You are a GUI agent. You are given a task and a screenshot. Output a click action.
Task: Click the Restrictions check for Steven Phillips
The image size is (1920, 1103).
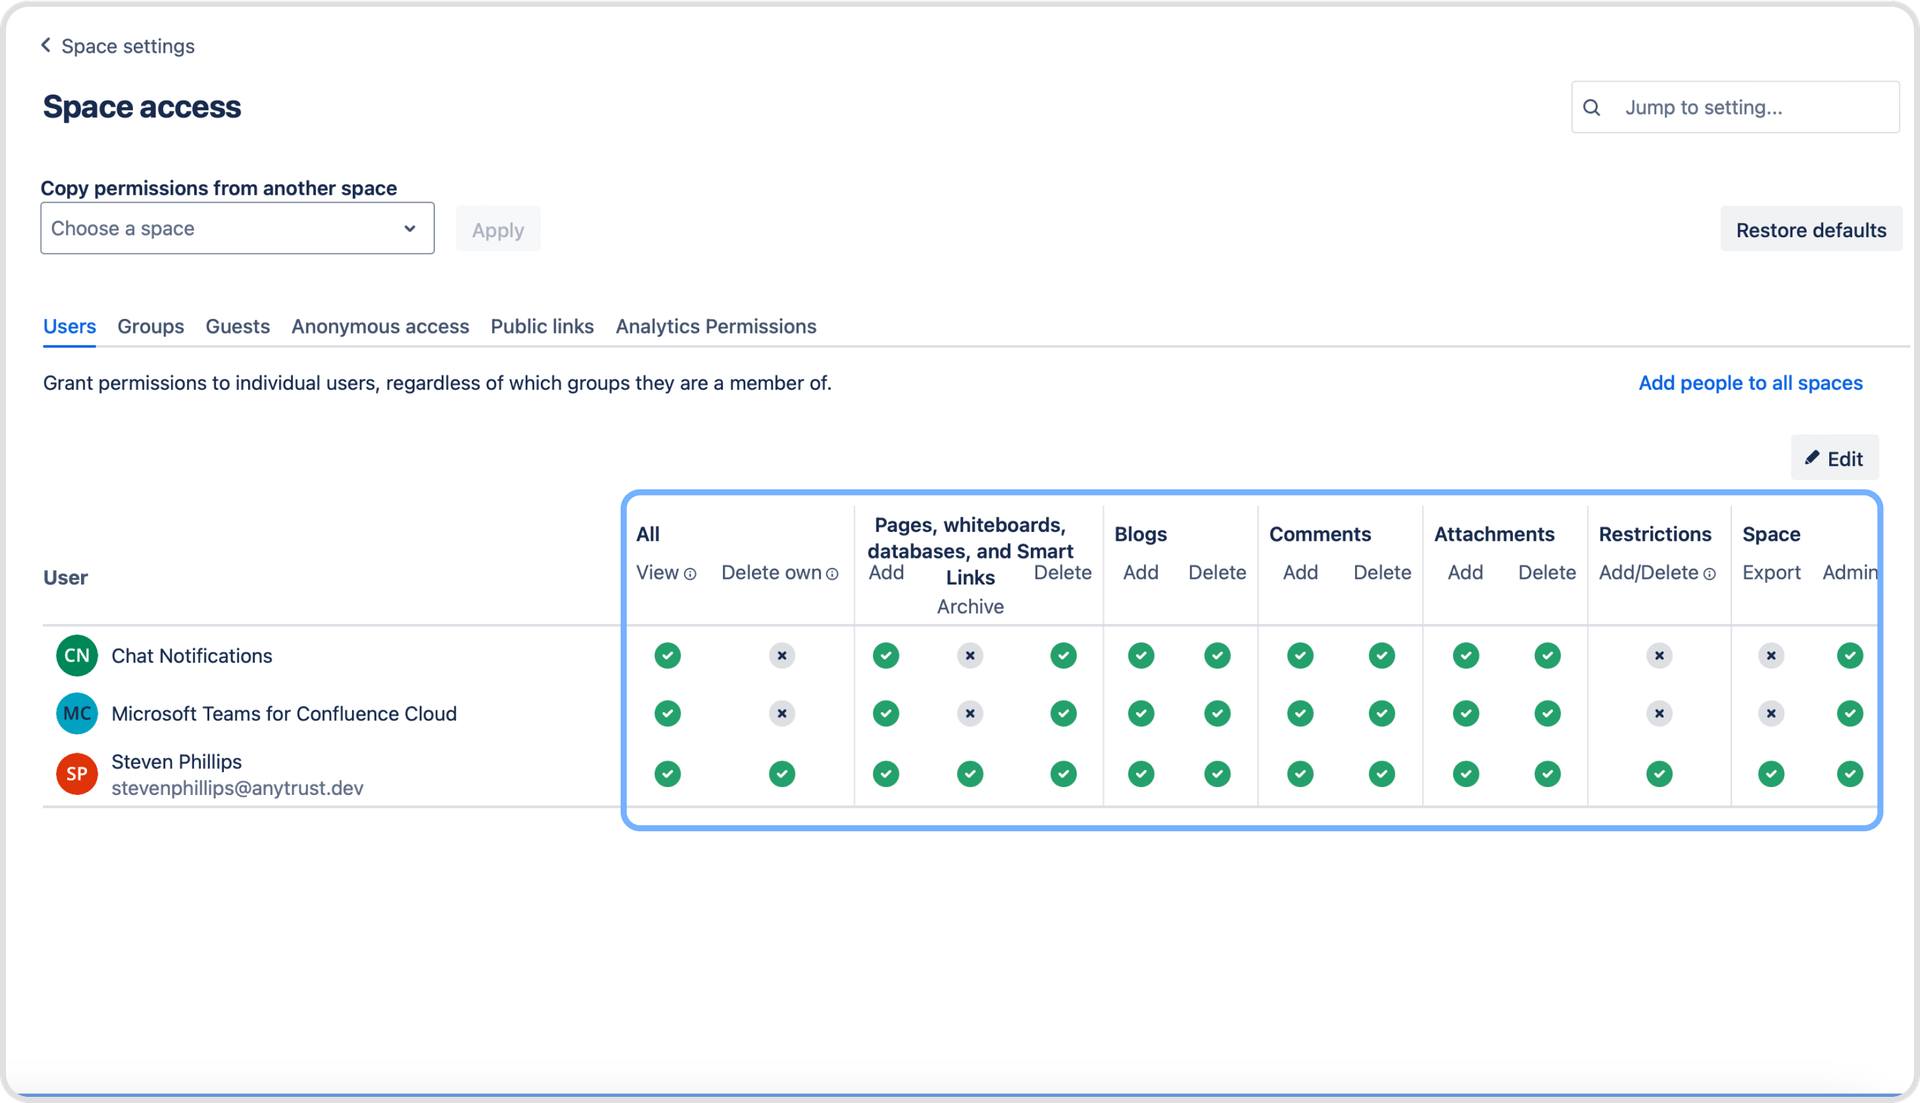coord(1659,774)
